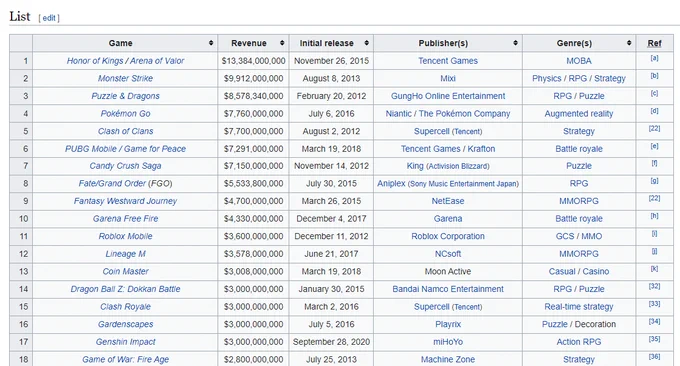Open PUBG Mobile game link
Screen dimensions: 680x366
tap(91, 149)
